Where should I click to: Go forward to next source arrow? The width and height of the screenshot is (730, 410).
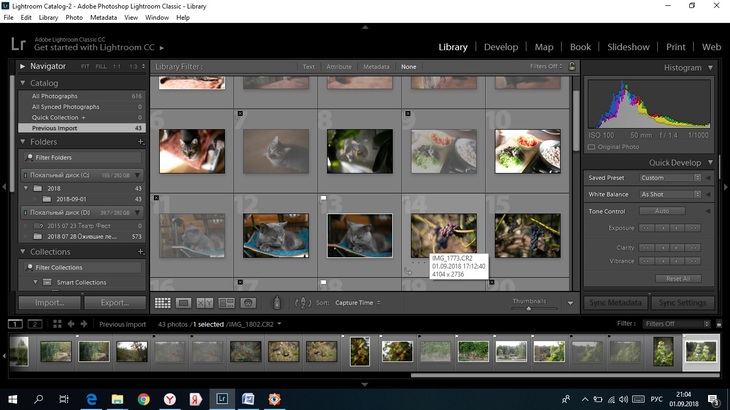click(84, 324)
